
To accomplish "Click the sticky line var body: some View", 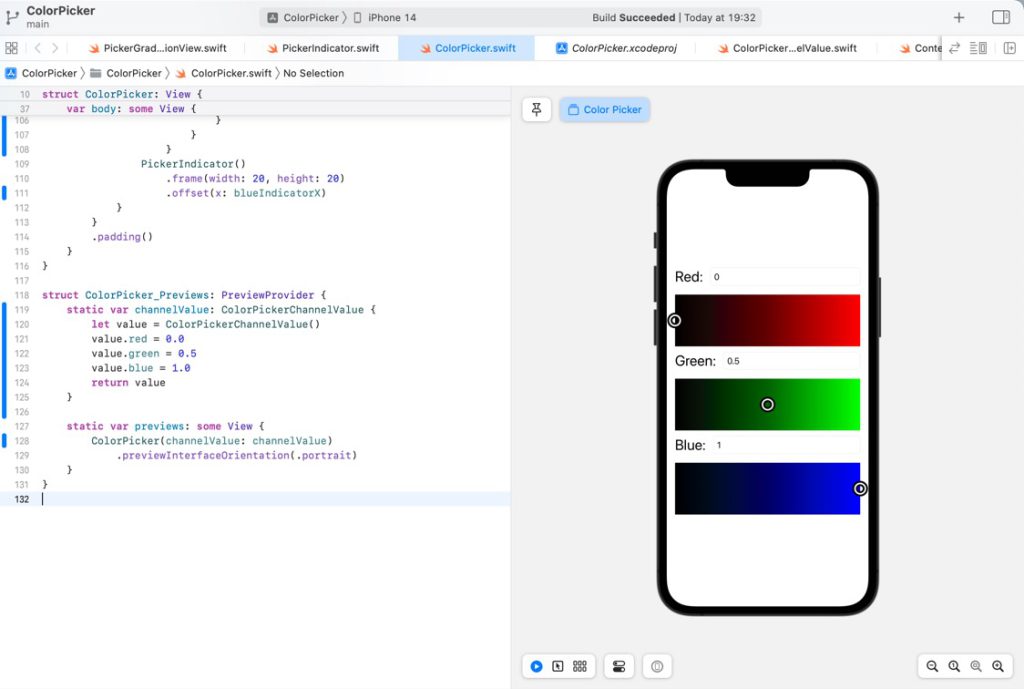I will click(x=131, y=109).
